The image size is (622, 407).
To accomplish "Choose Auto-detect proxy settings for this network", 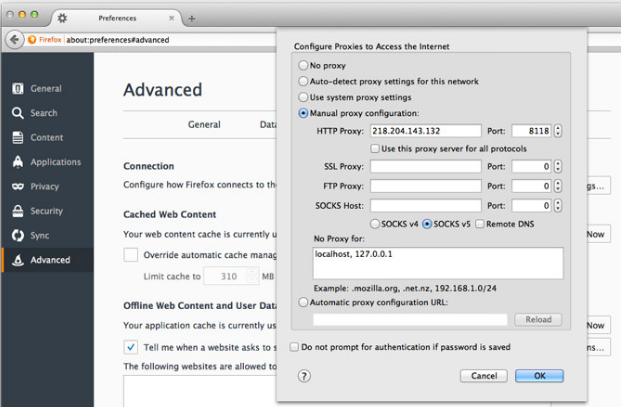I will [x=304, y=81].
